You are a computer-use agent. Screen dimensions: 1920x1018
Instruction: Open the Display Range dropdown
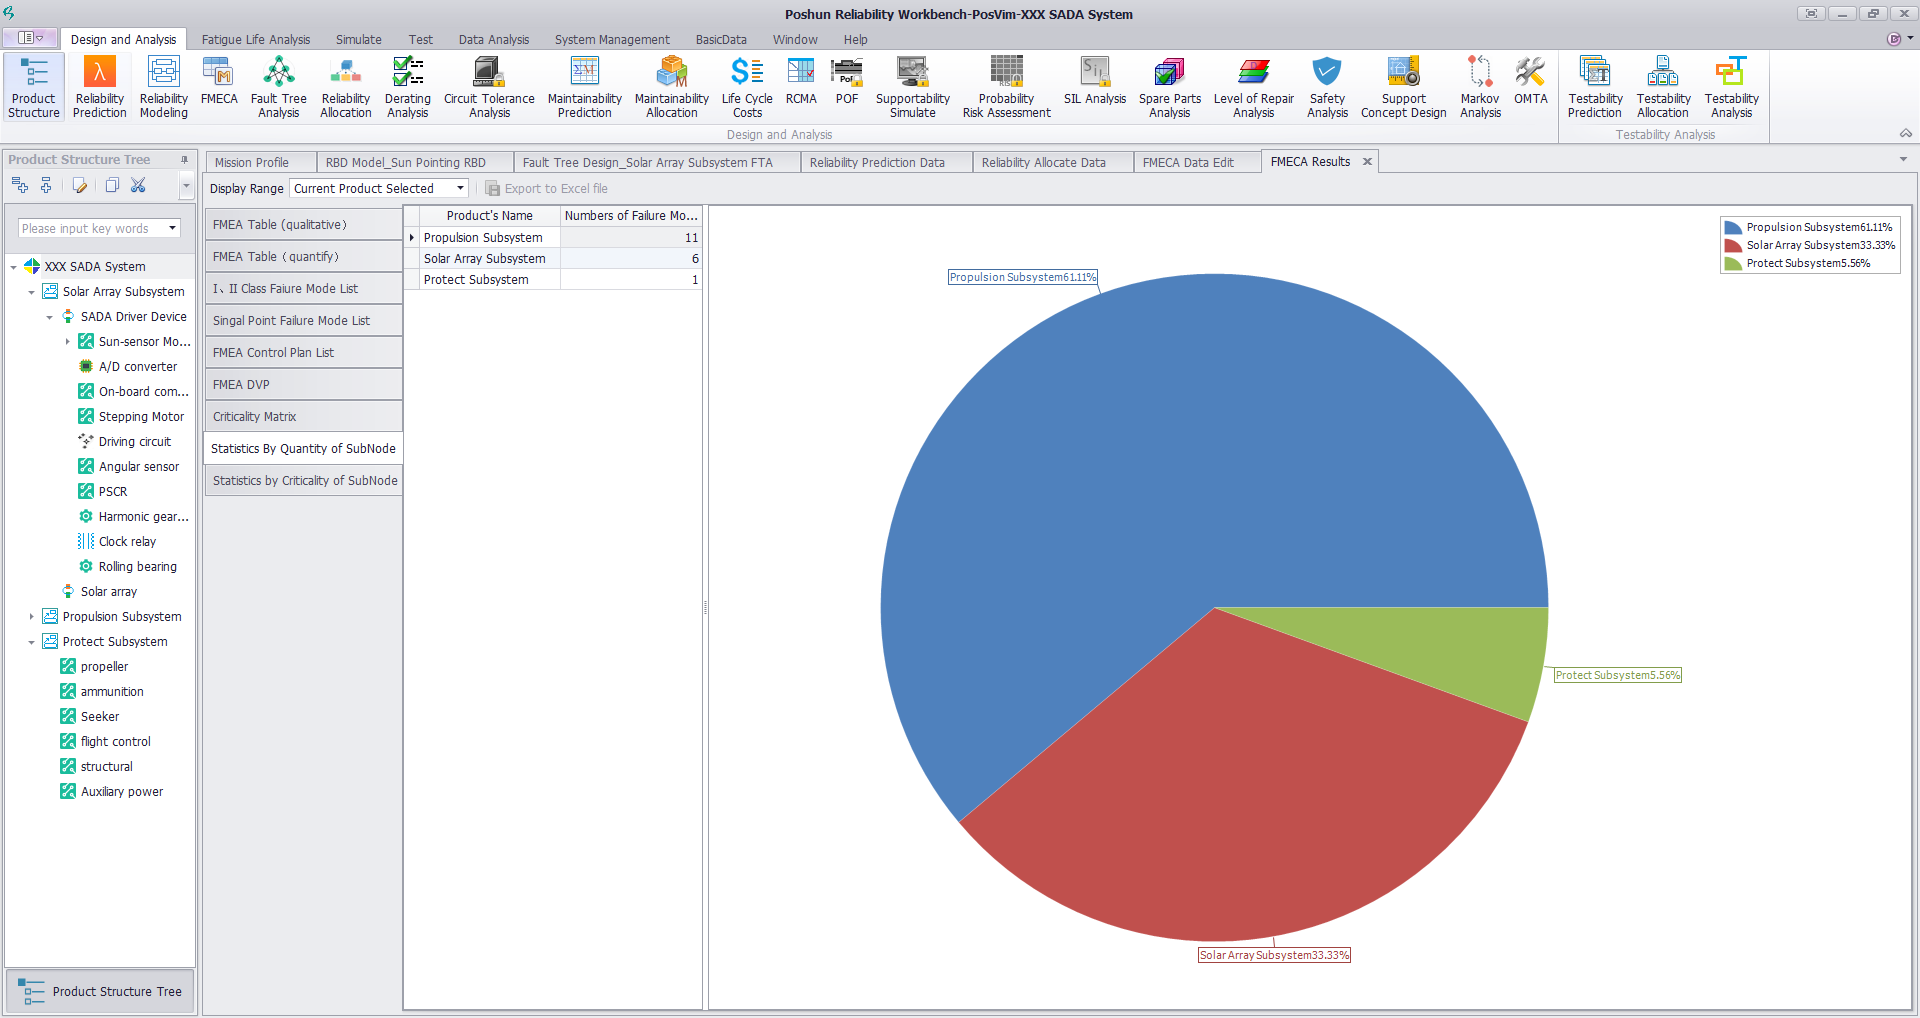click(460, 189)
